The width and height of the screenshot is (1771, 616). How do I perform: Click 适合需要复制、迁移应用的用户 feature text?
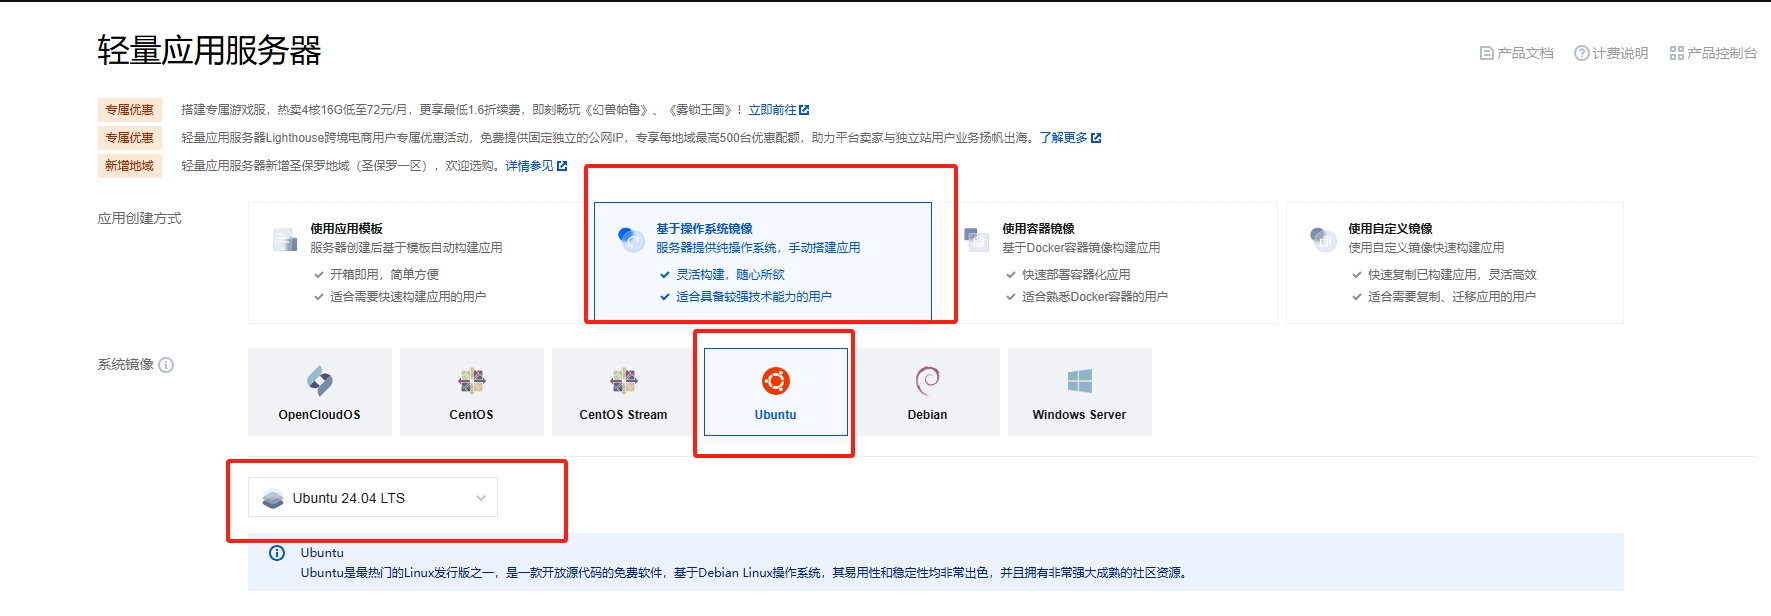click(x=1452, y=296)
